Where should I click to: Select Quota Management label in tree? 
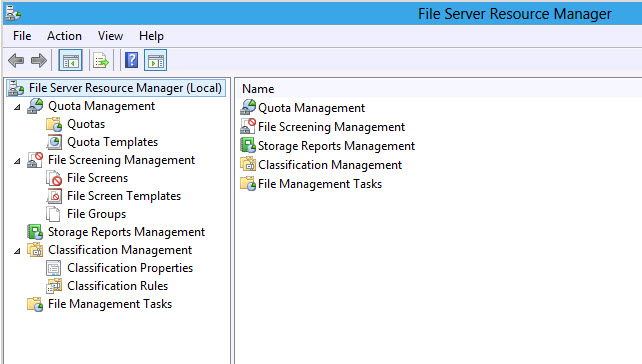pos(102,106)
